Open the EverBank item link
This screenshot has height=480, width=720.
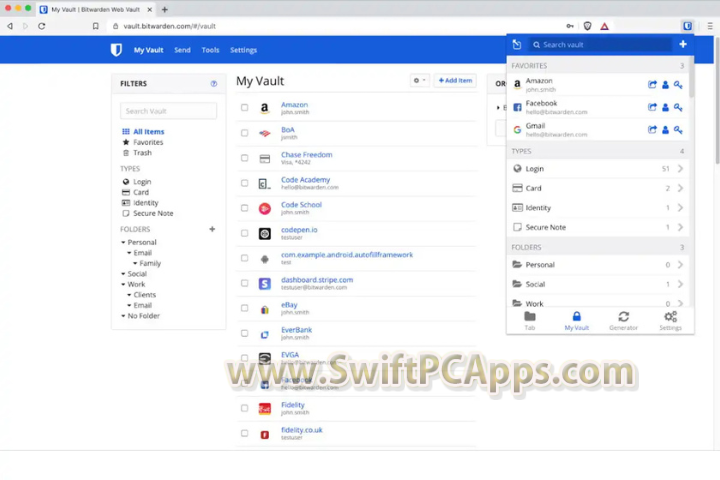(296, 329)
